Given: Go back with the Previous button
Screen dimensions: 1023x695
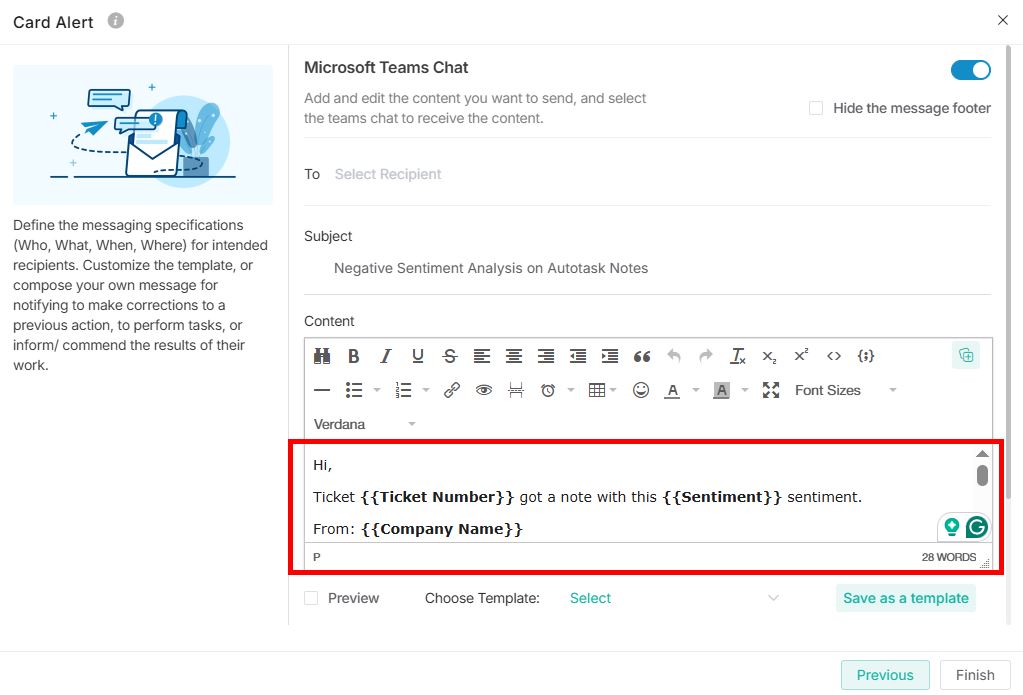Looking at the screenshot, I should pos(884,675).
